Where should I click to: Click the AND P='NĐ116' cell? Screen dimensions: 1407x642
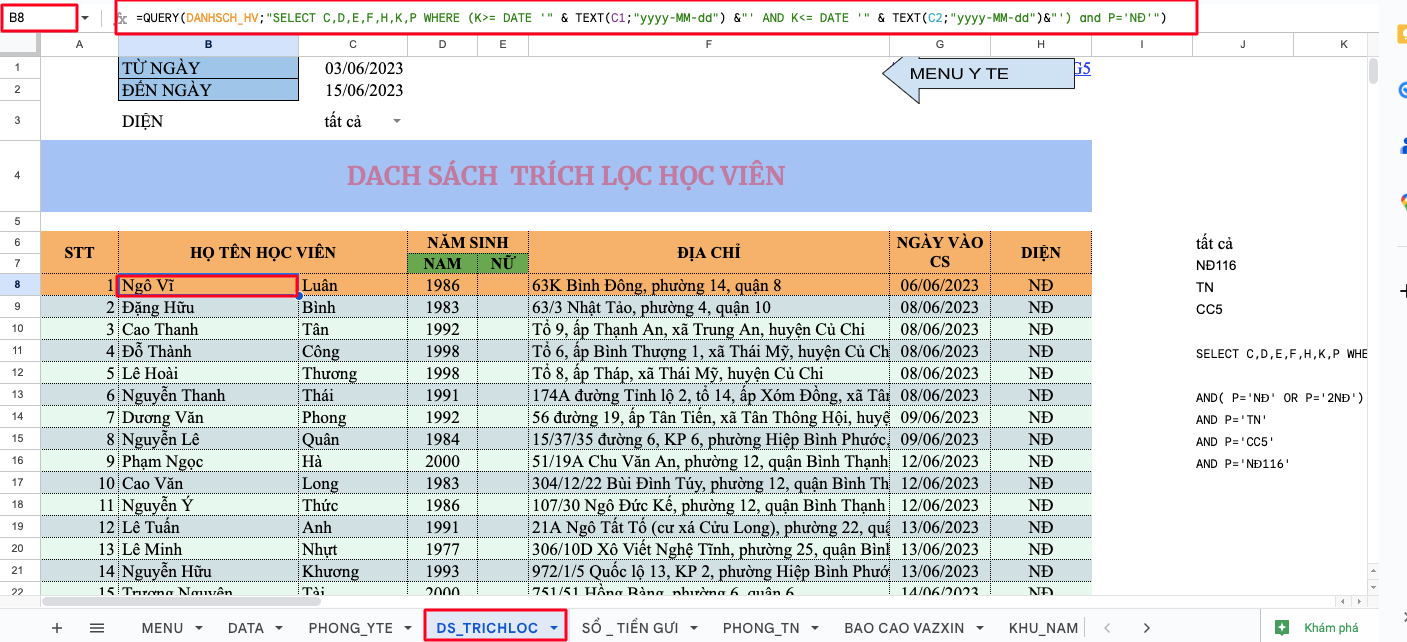pyautogui.click(x=1243, y=464)
